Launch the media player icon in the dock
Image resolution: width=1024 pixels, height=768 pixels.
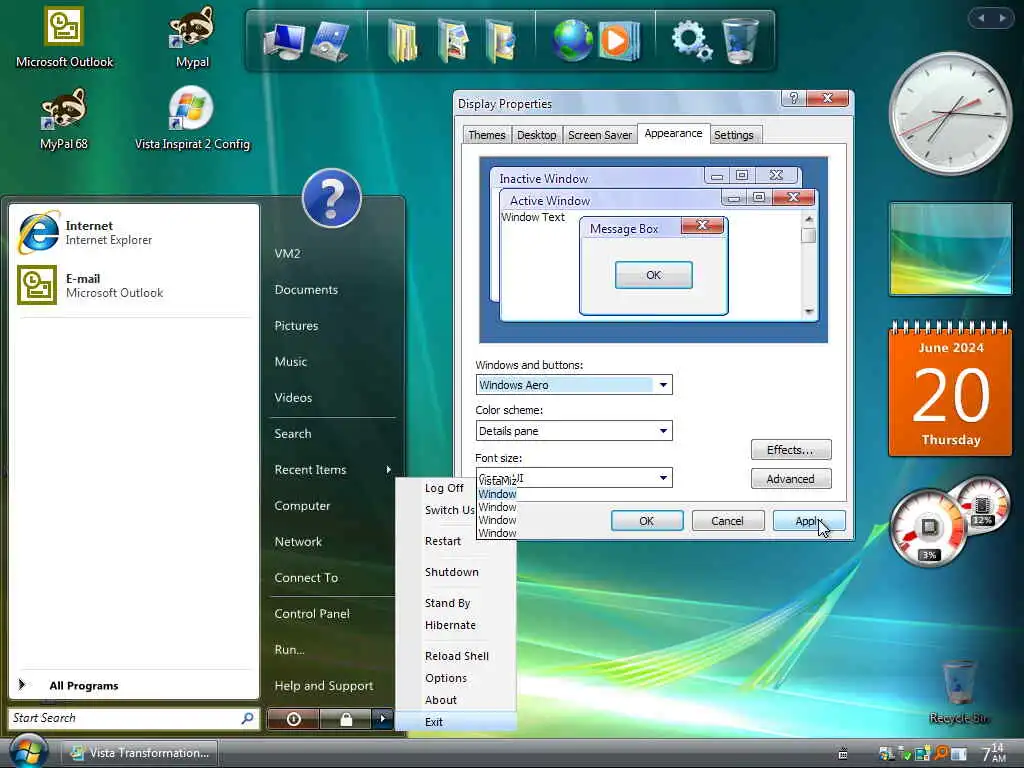tap(618, 41)
